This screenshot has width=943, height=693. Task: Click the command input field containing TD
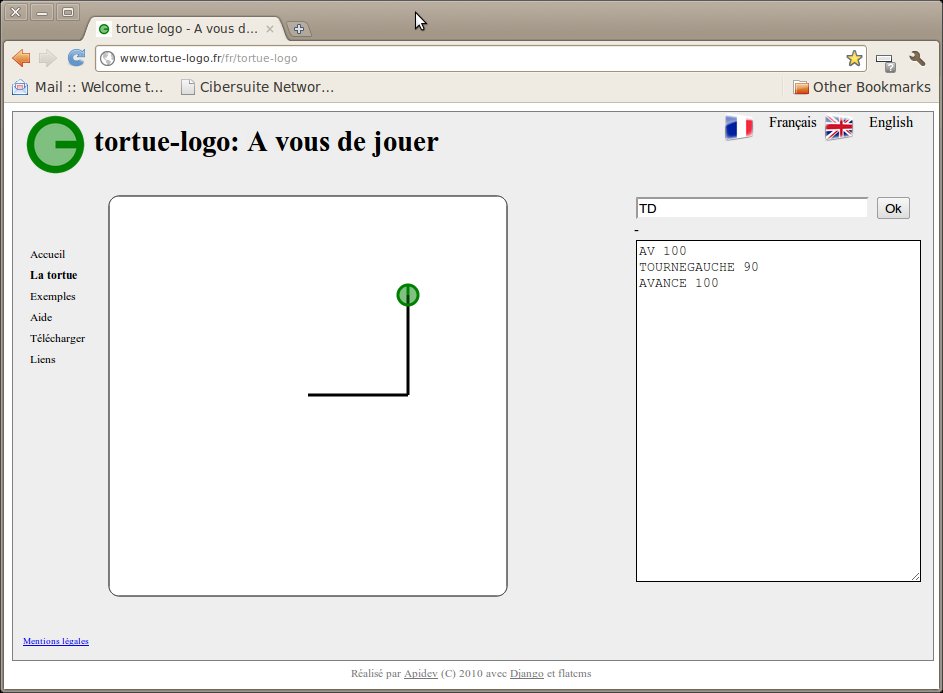coord(752,208)
